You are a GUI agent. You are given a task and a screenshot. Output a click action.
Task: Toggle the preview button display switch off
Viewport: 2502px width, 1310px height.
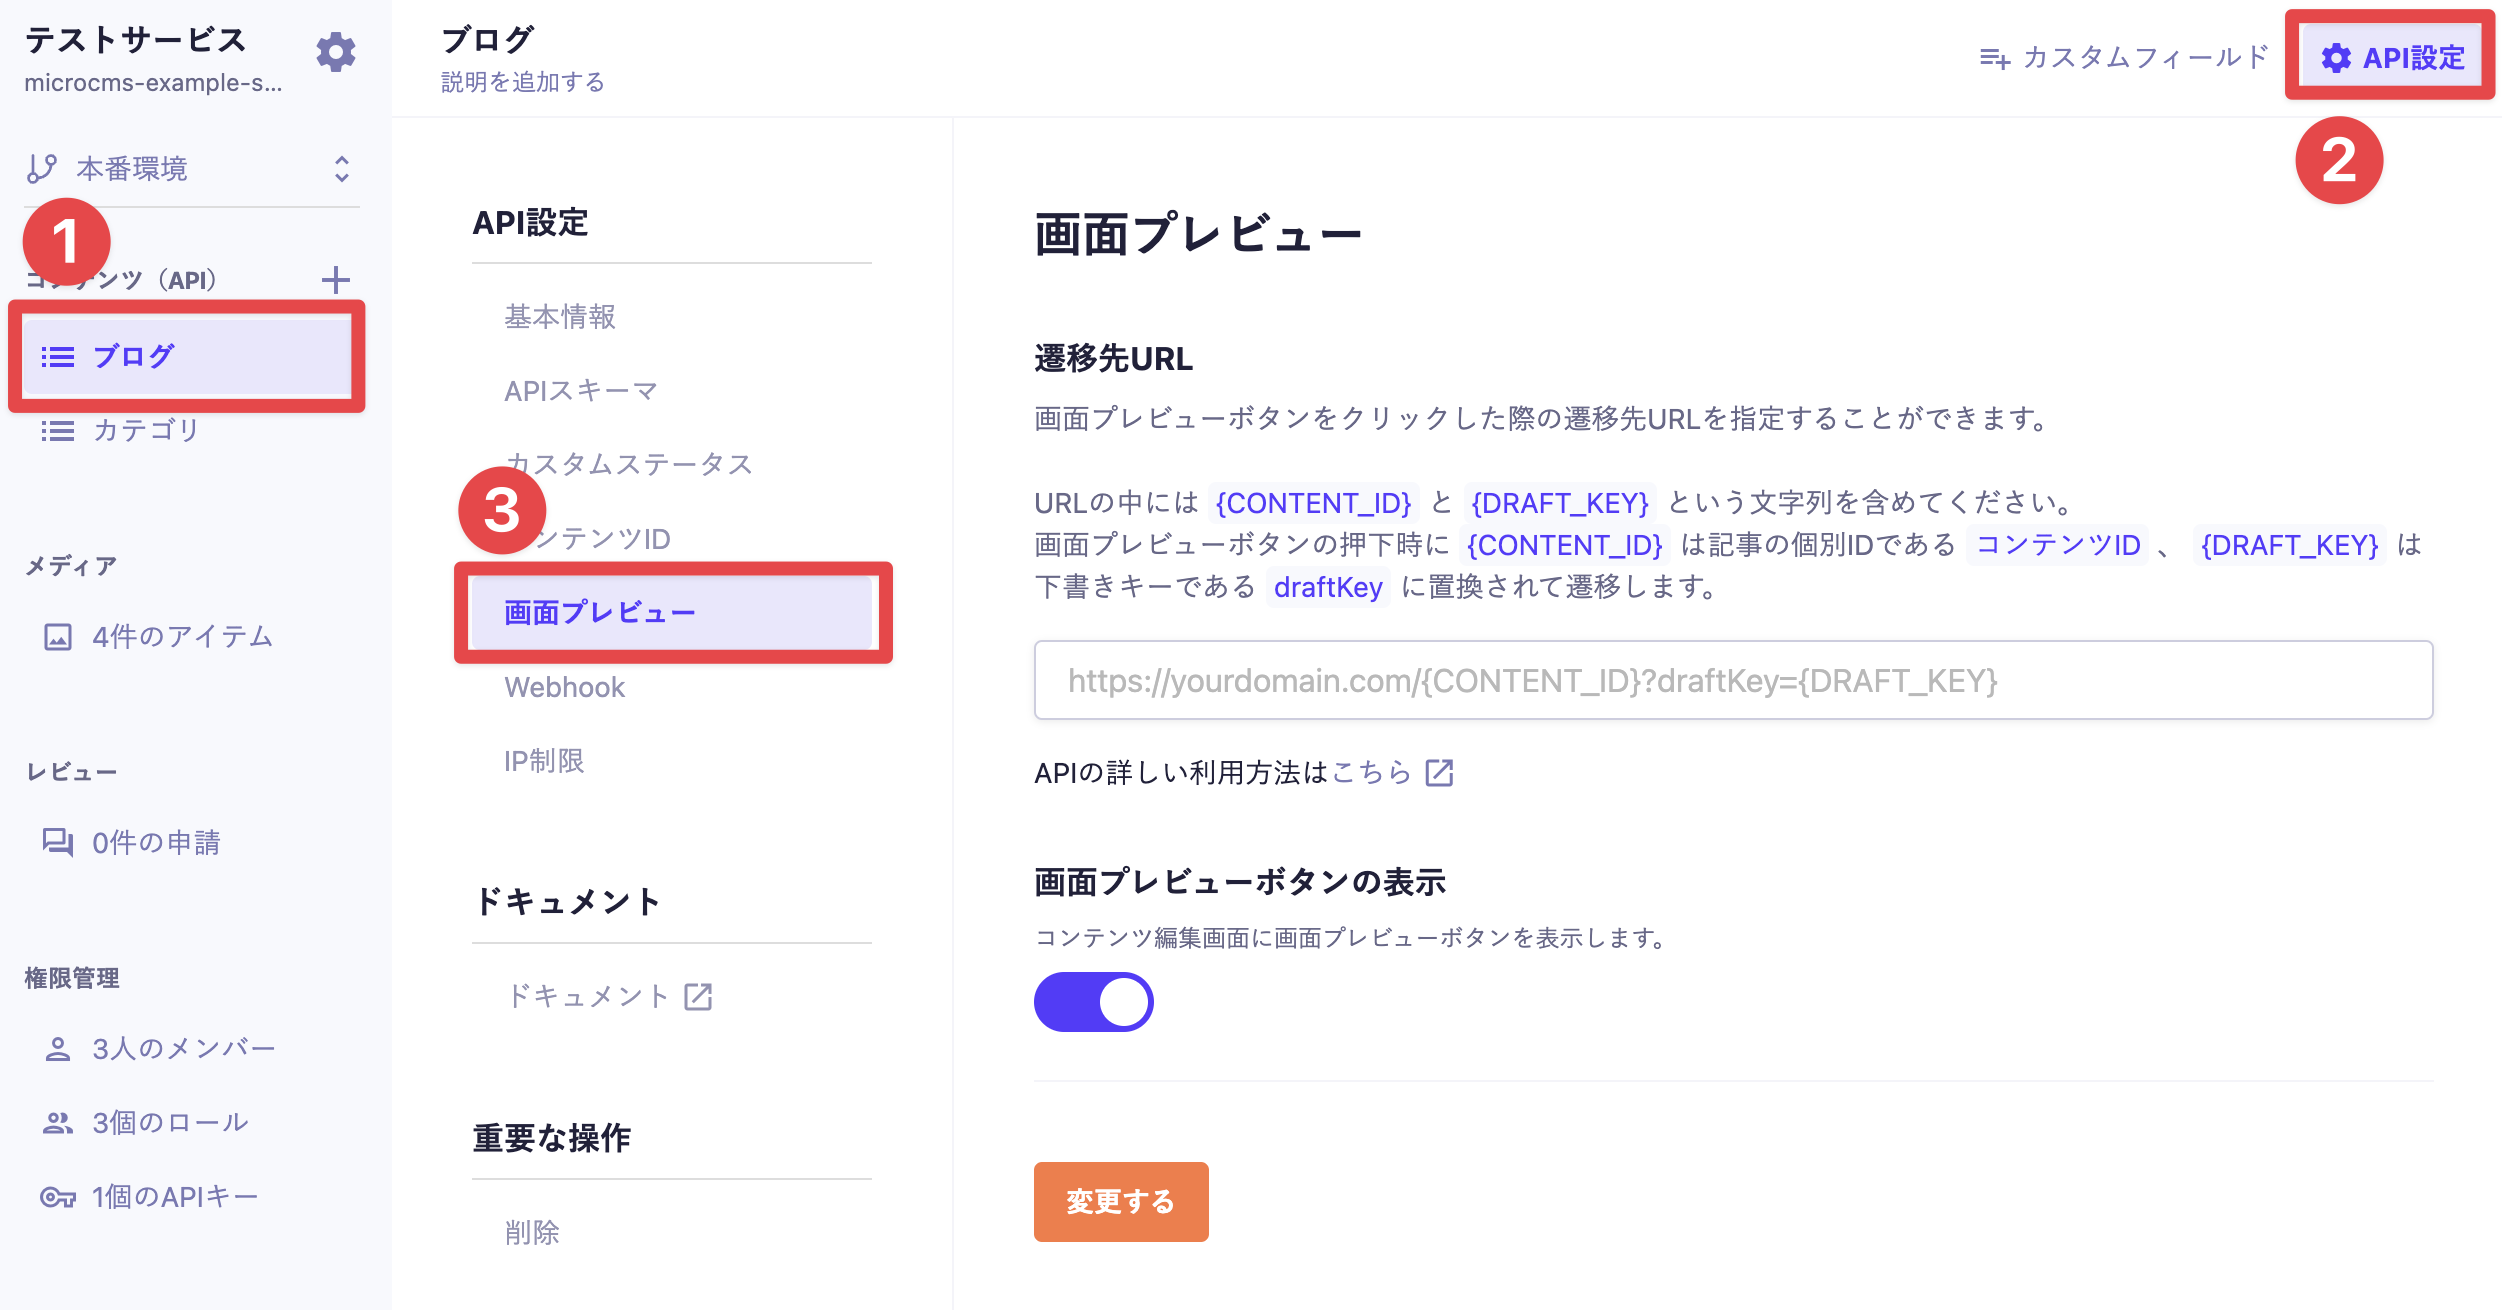click(x=1093, y=1001)
